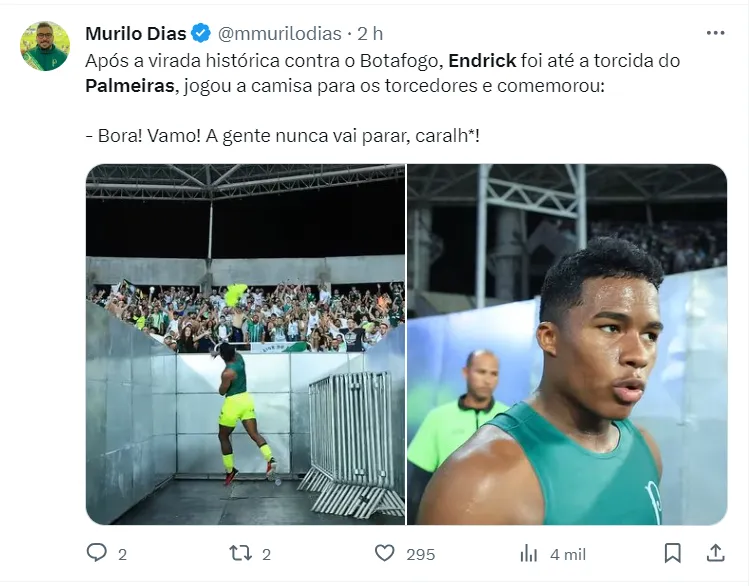The width and height of the screenshot is (750, 586).
Task: Click the reply speech bubble icon
Action: (x=97, y=553)
